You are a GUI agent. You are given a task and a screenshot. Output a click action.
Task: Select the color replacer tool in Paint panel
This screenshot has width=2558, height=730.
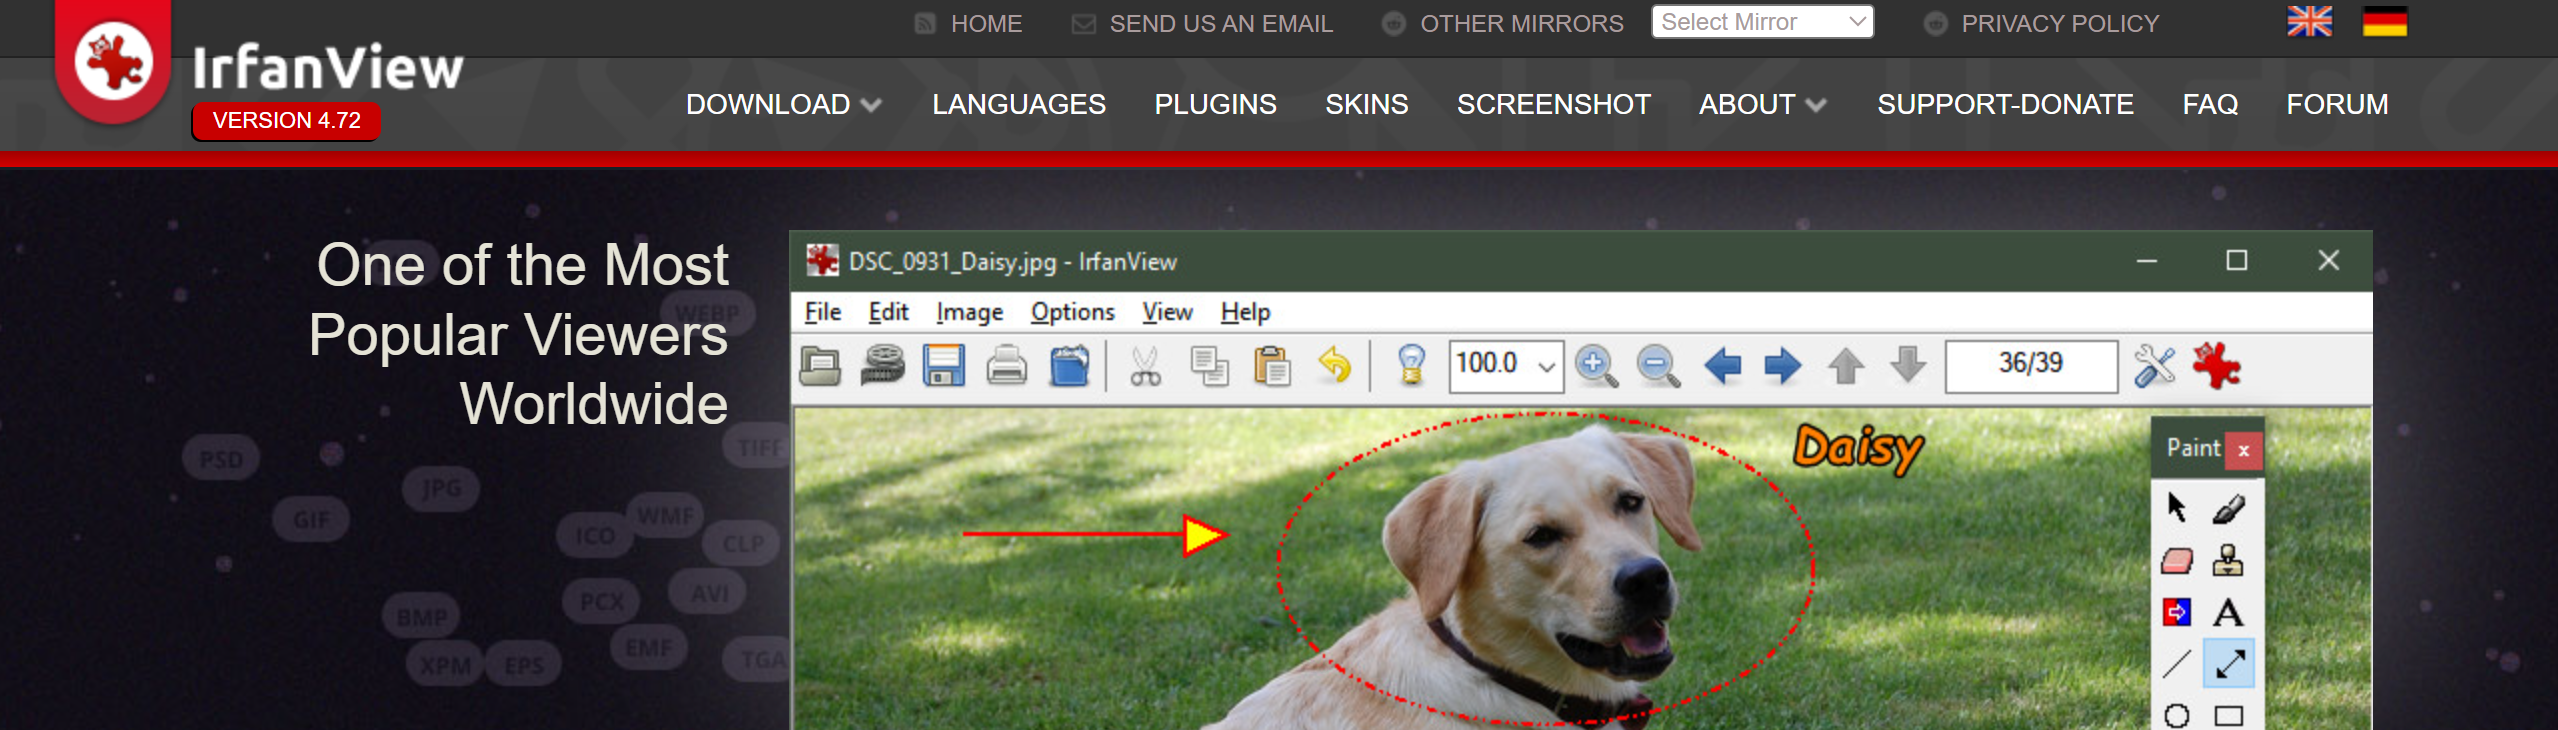pos(2177,612)
